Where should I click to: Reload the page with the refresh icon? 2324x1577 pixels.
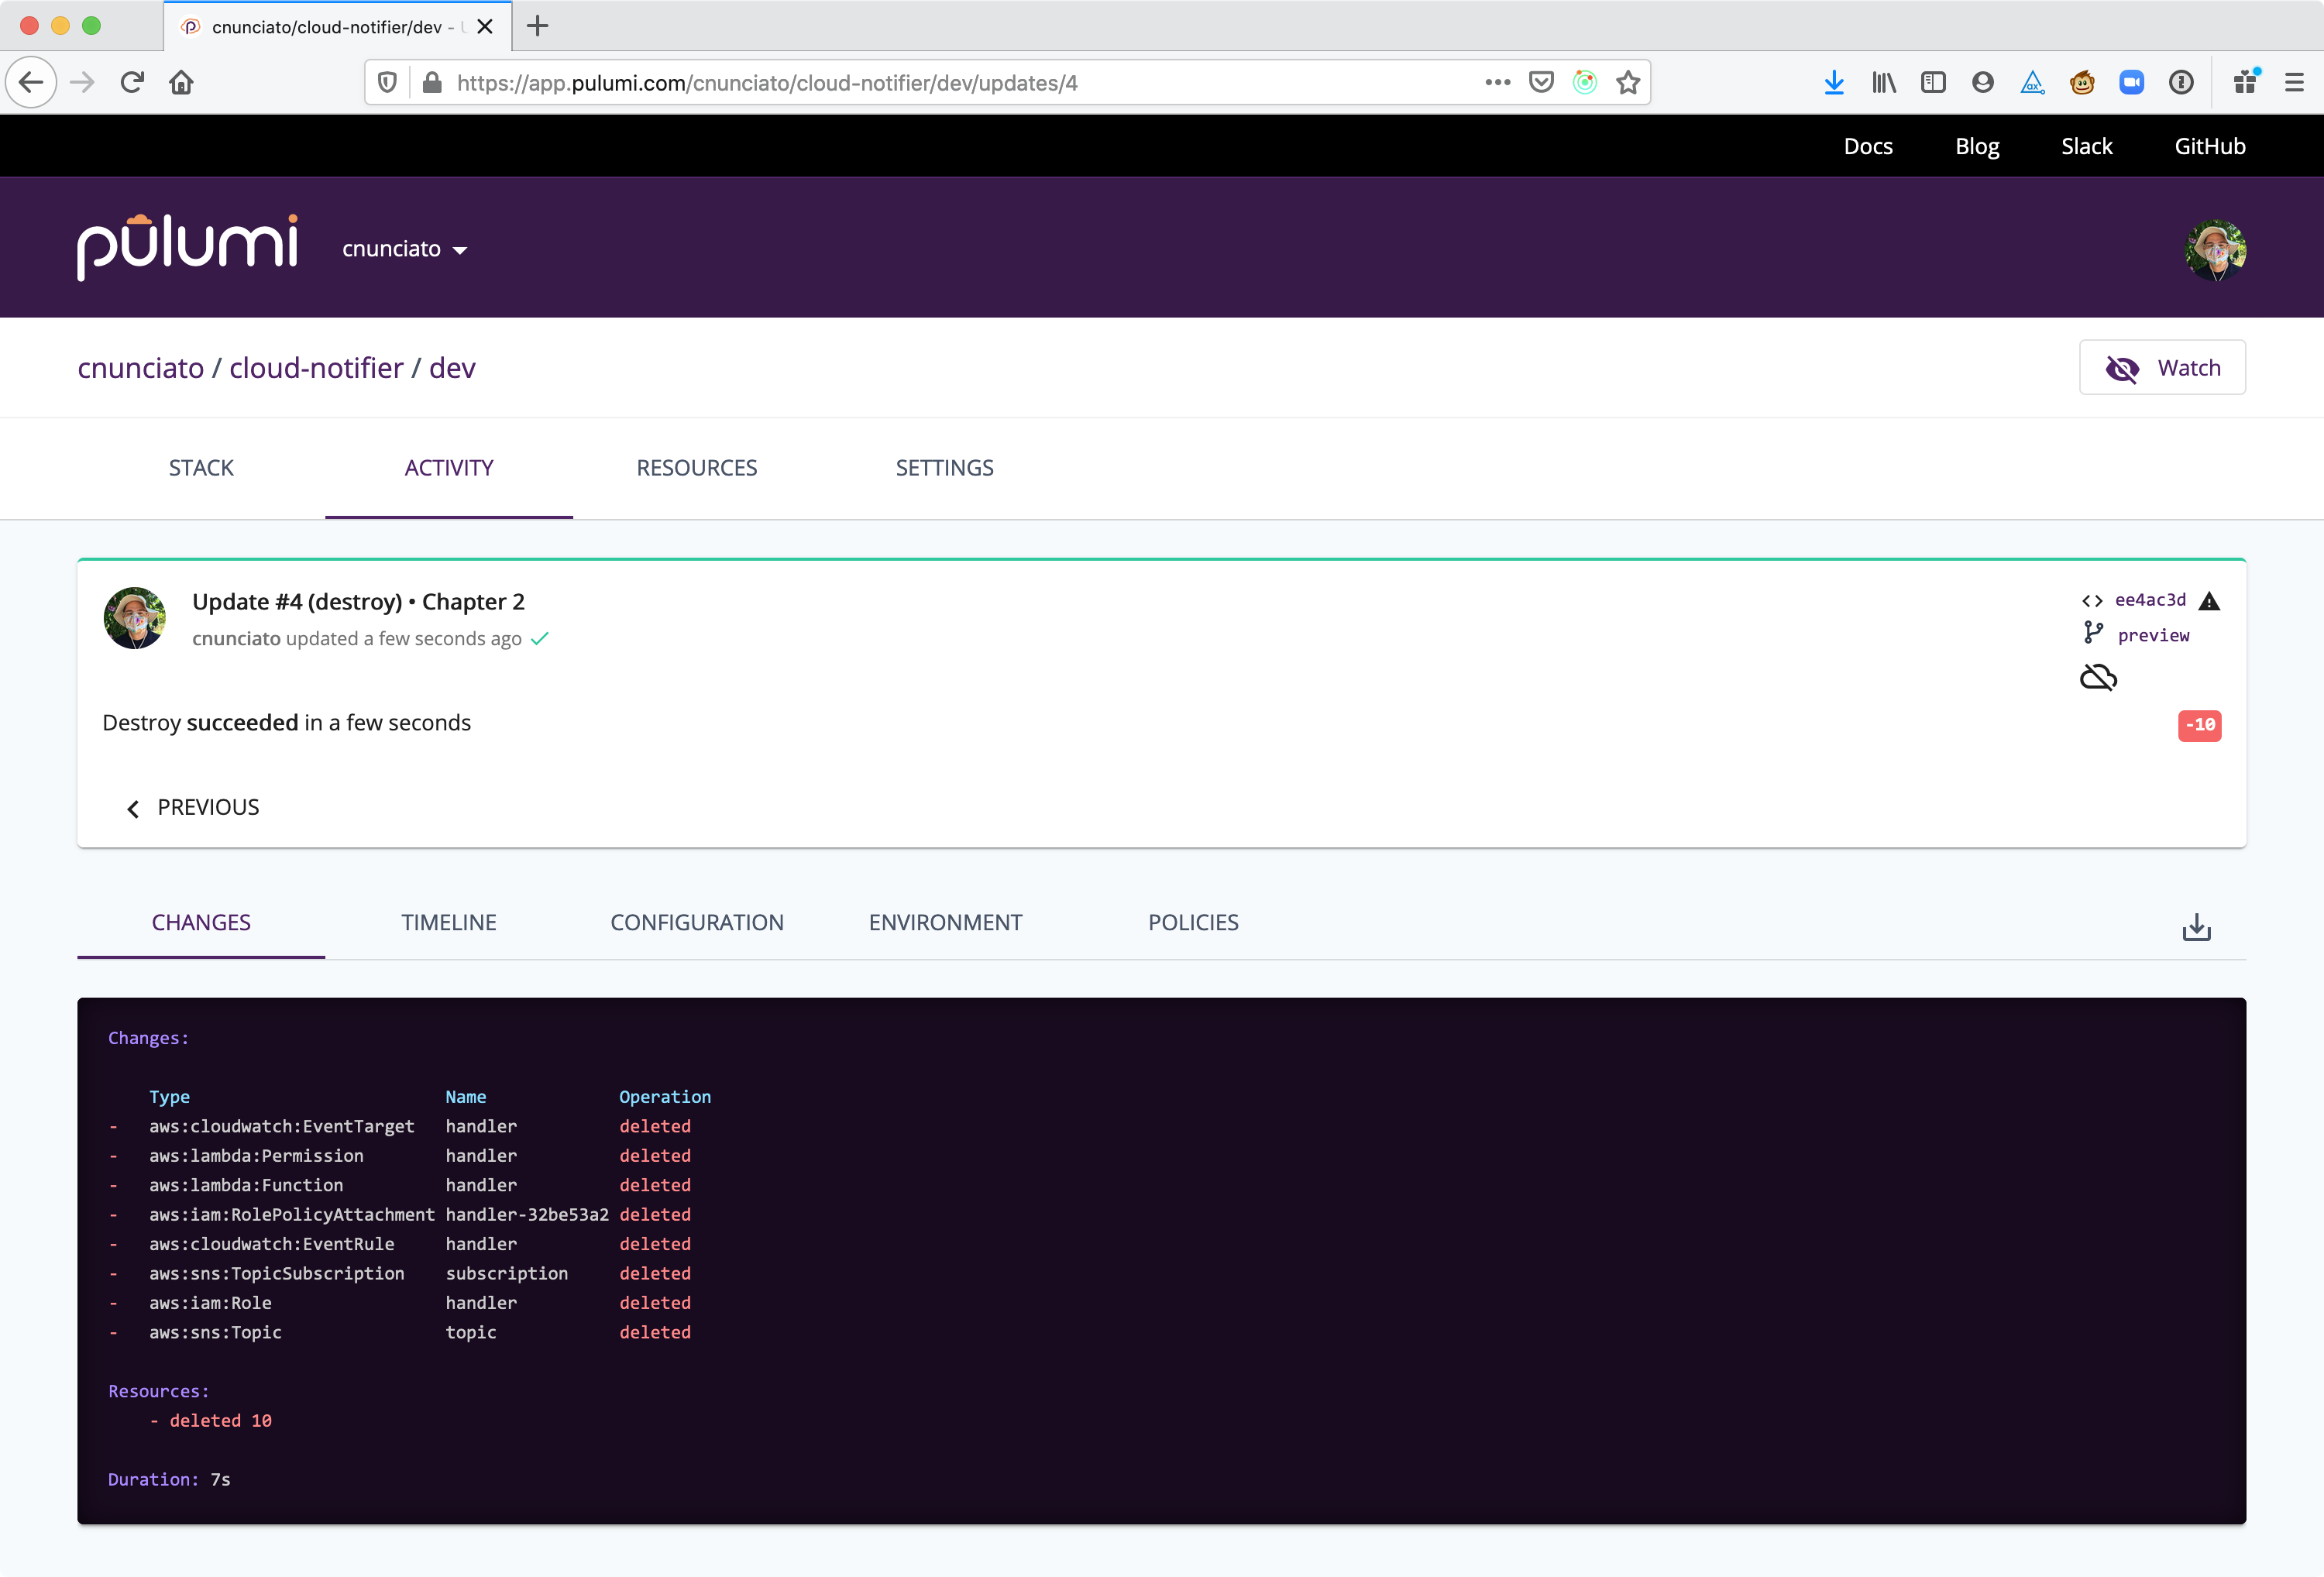point(132,82)
